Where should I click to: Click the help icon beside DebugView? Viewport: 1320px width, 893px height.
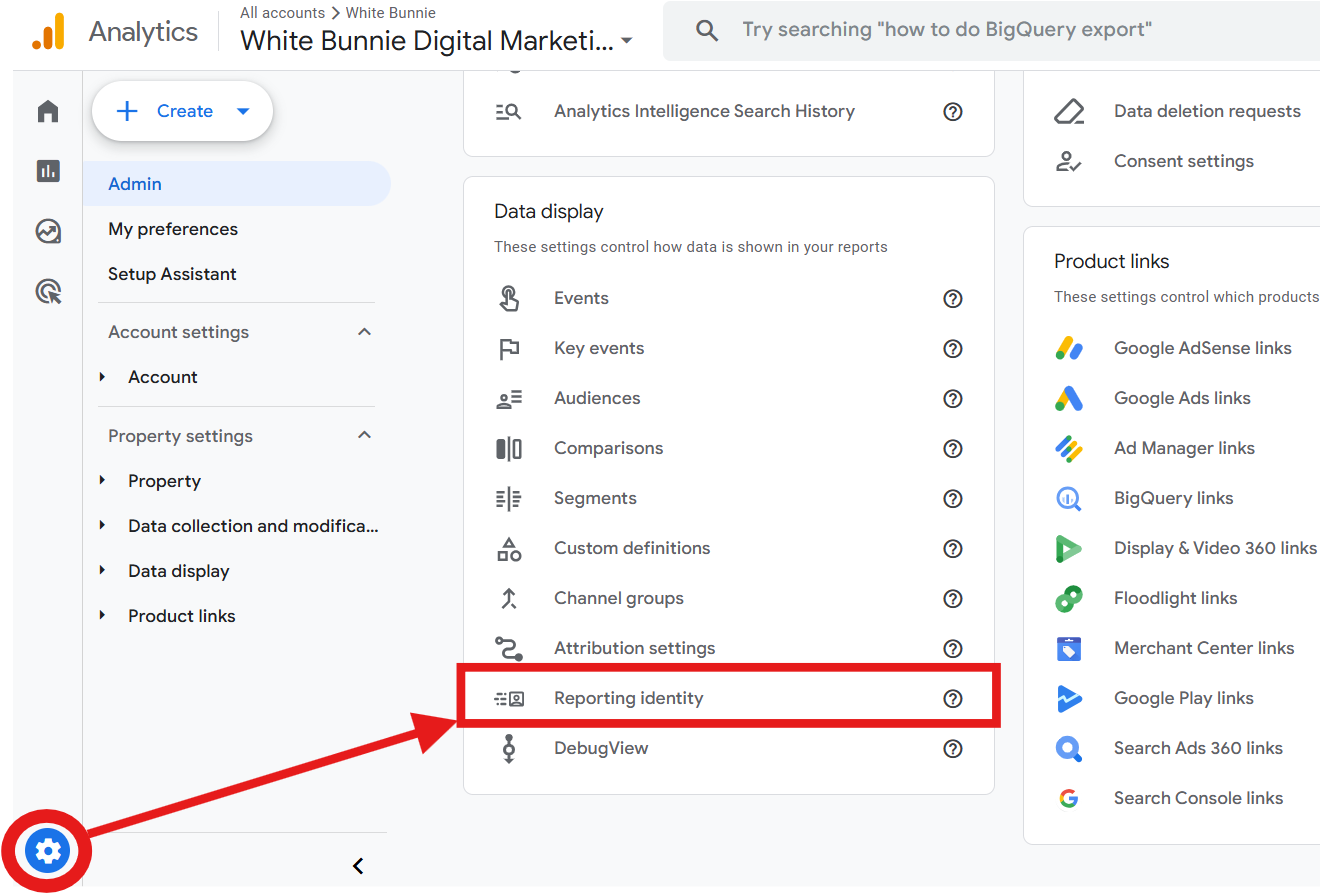tap(953, 748)
